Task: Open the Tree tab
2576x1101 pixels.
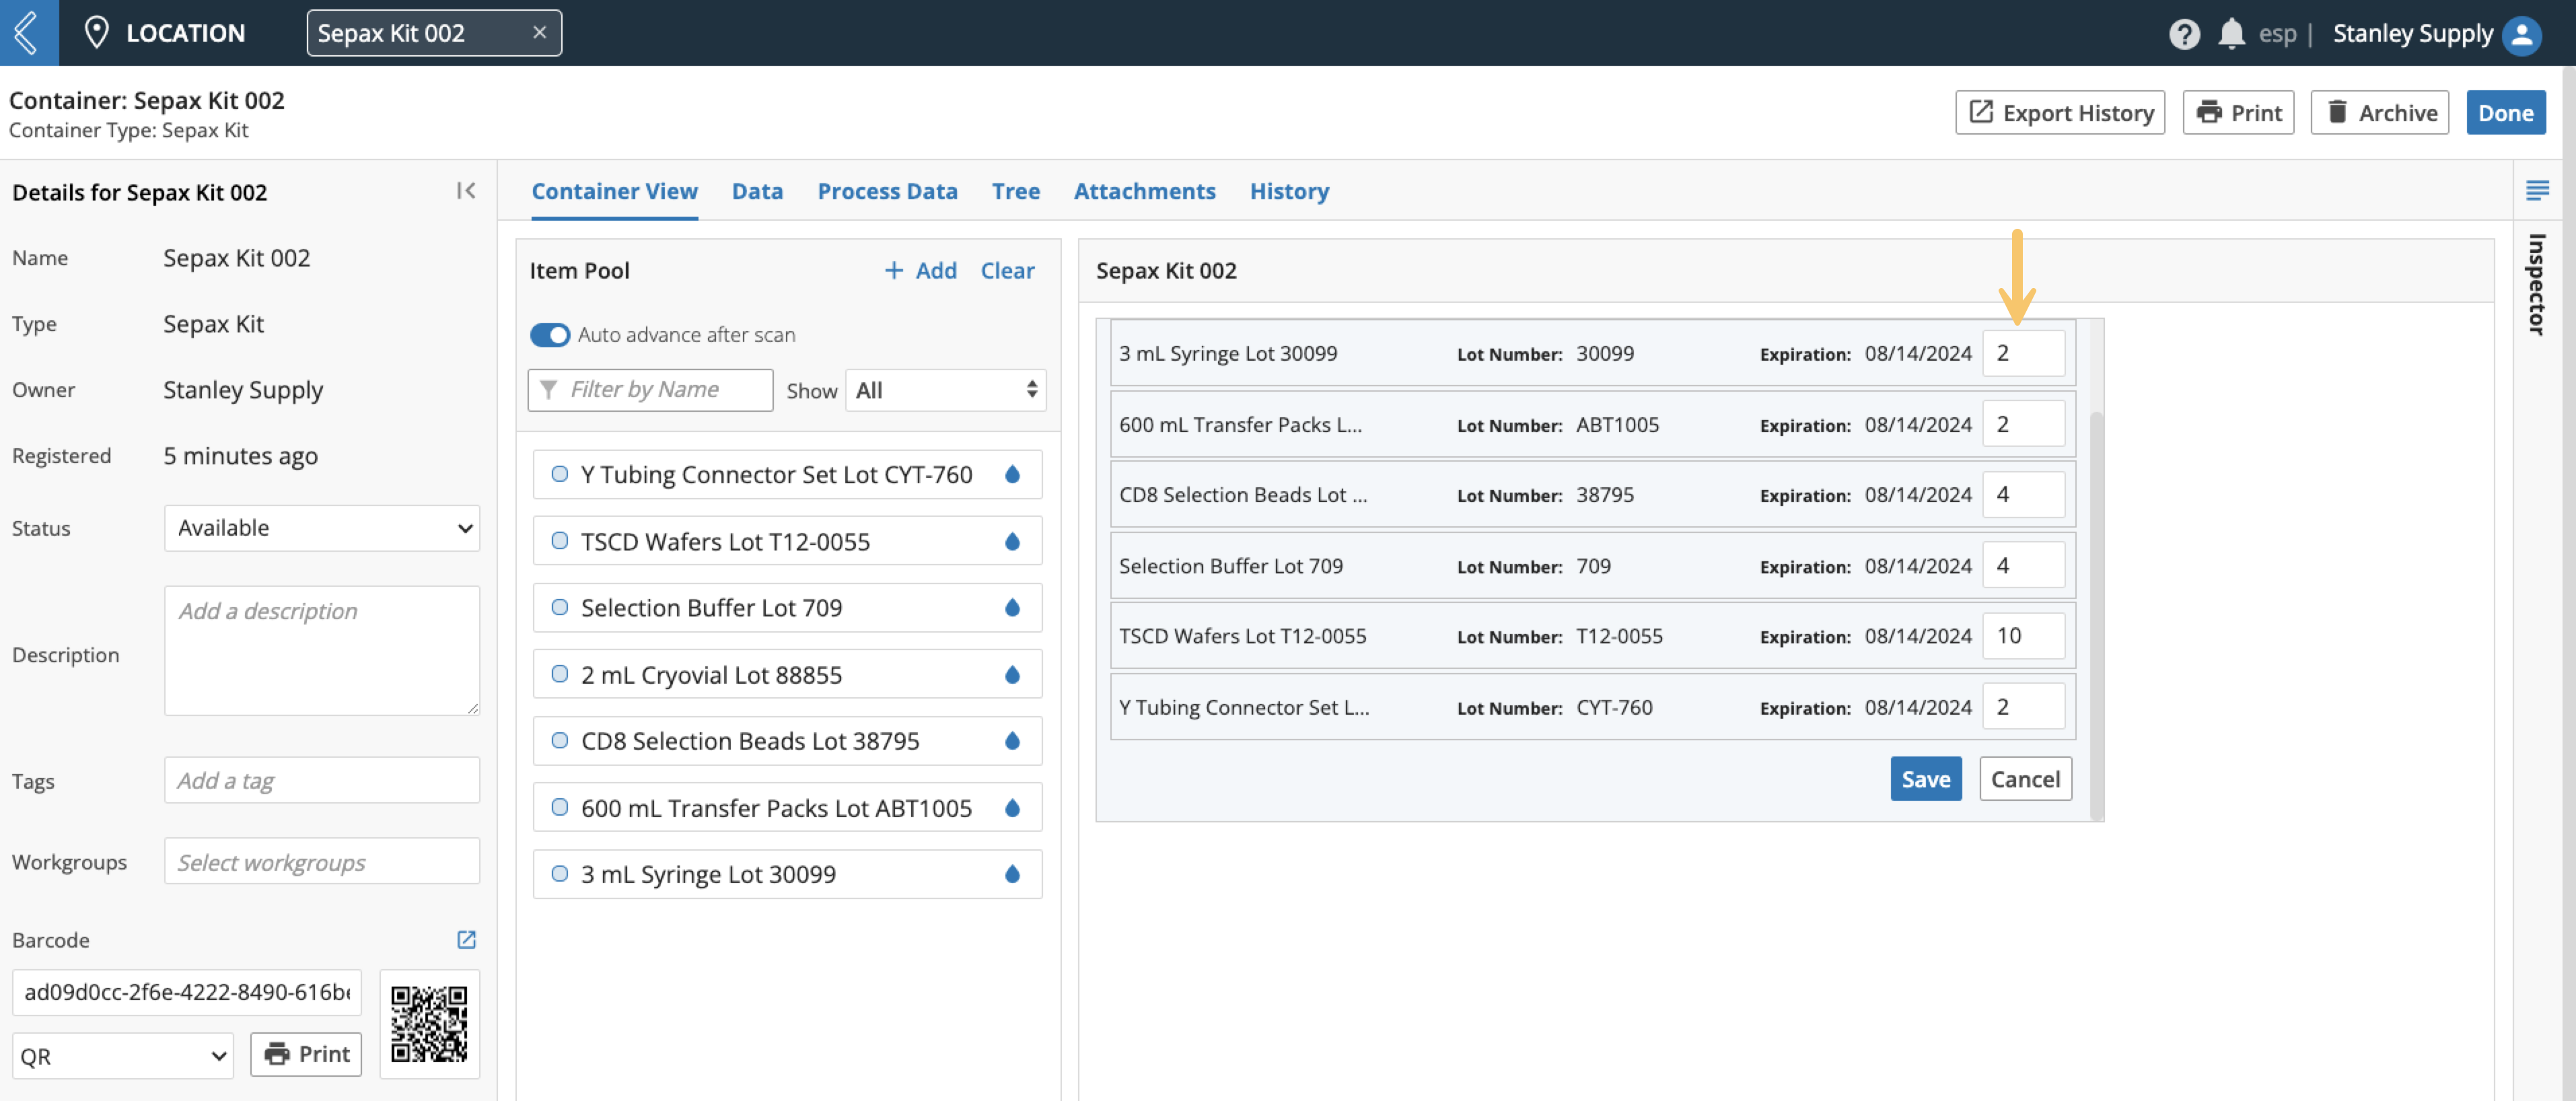Action: coord(1015,191)
